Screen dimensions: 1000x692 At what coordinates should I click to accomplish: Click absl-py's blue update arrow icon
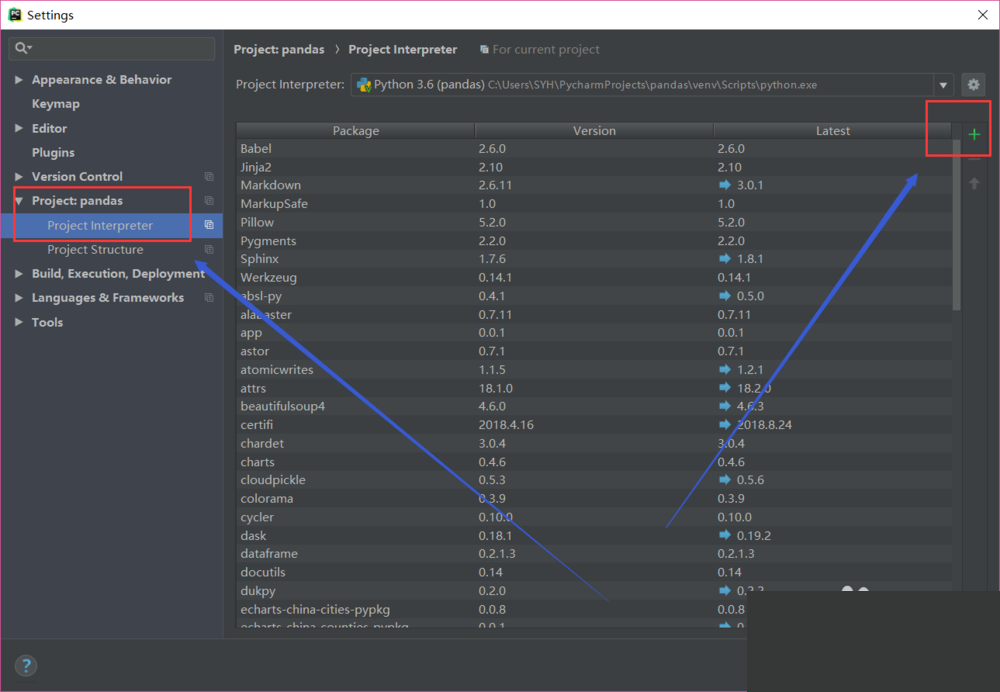(x=724, y=296)
